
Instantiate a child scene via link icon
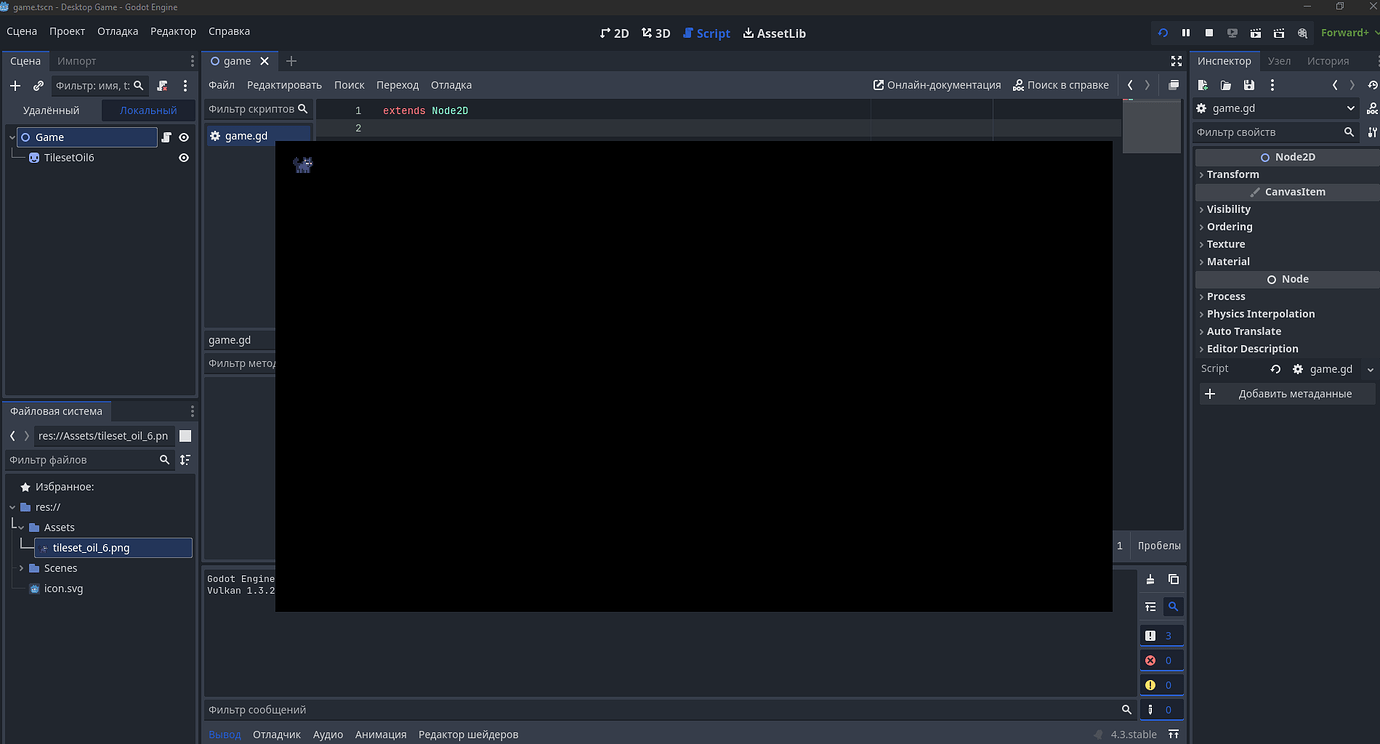[38, 86]
